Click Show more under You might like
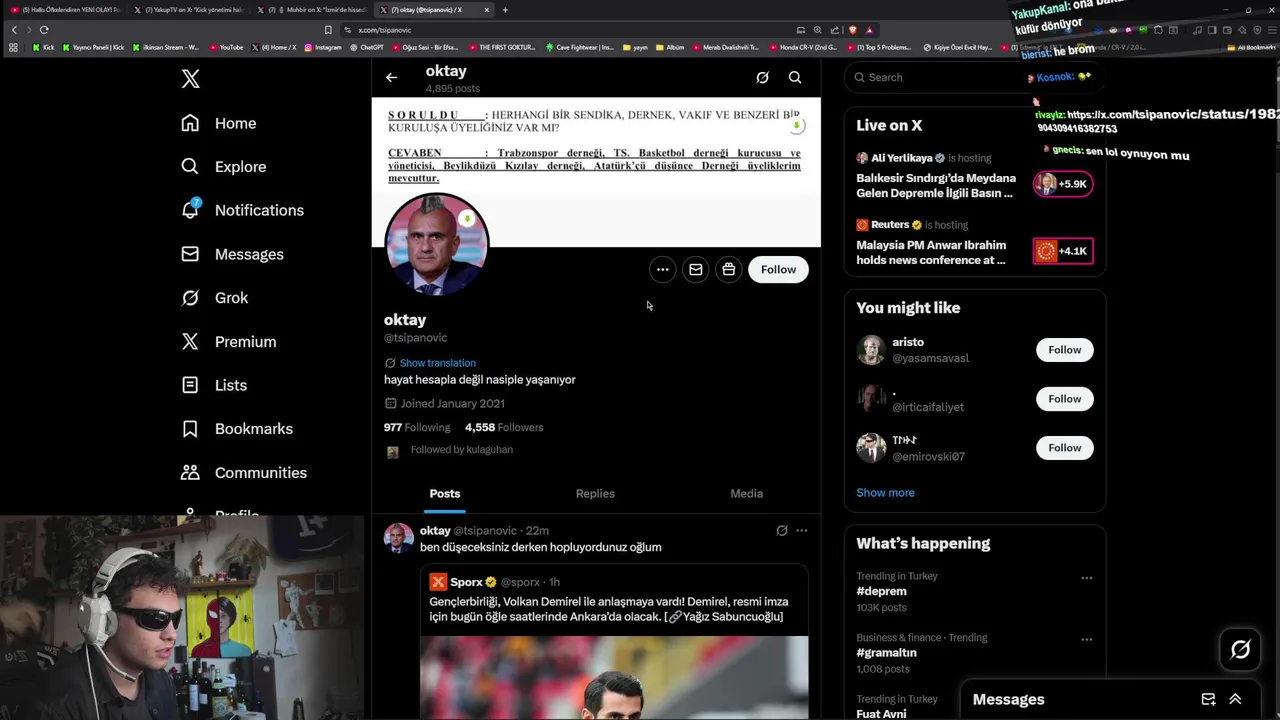 (x=885, y=493)
